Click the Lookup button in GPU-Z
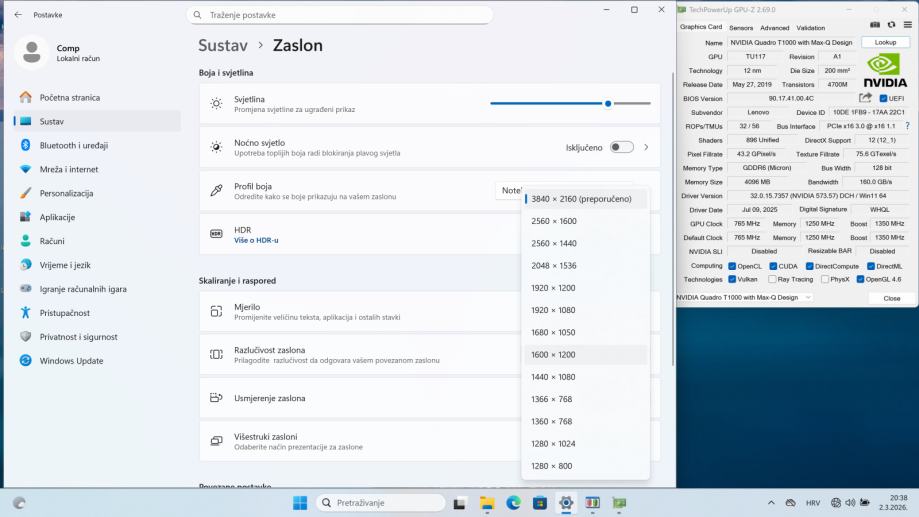This screenshot has width=919, height=517. pyautogui.click(x=885, y=42)
